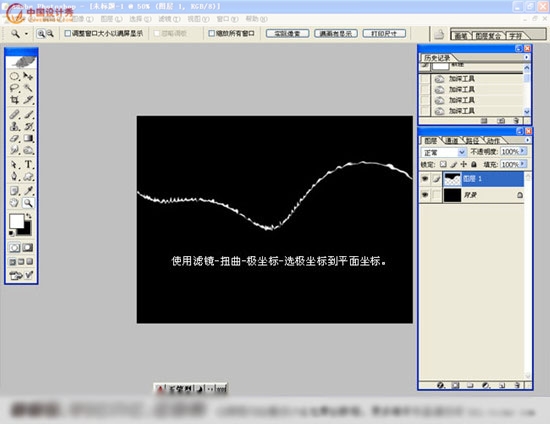Open blend mode 正常 dropdown
550x424 pixels.
(x=443, y=152)
